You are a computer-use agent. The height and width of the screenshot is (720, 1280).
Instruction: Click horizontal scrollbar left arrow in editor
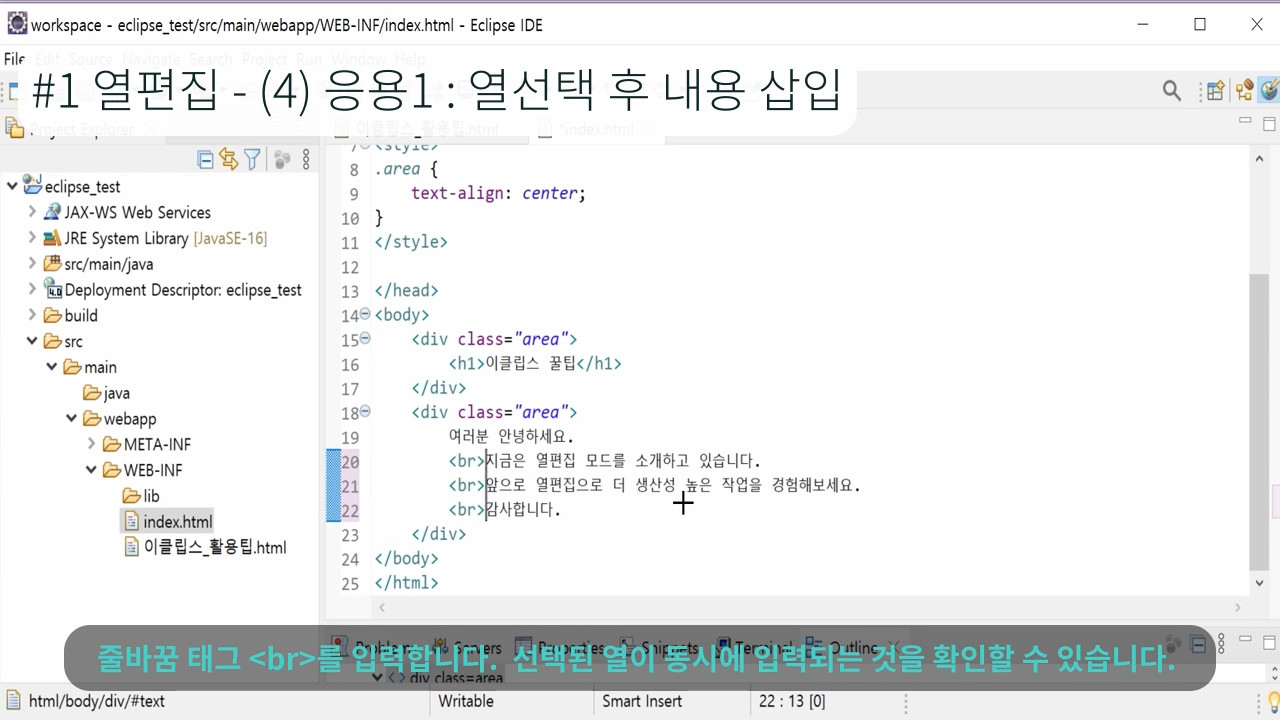381,607
